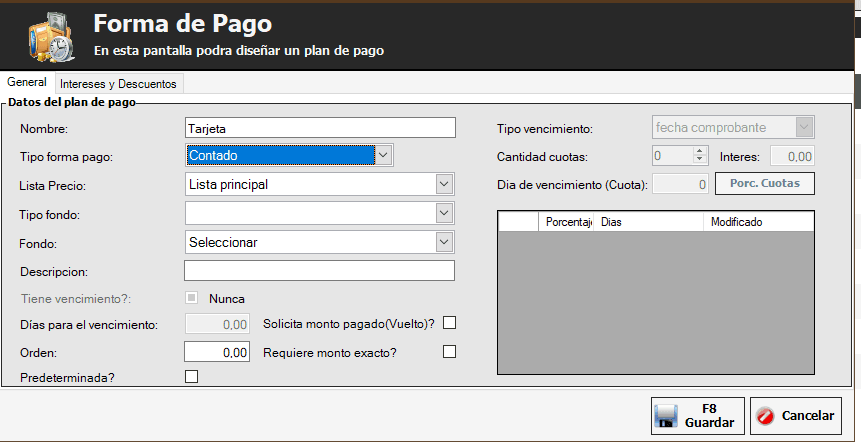Expand the Lista Precio dropdown
Screen dimensions: 861x442
click(444, 184)
